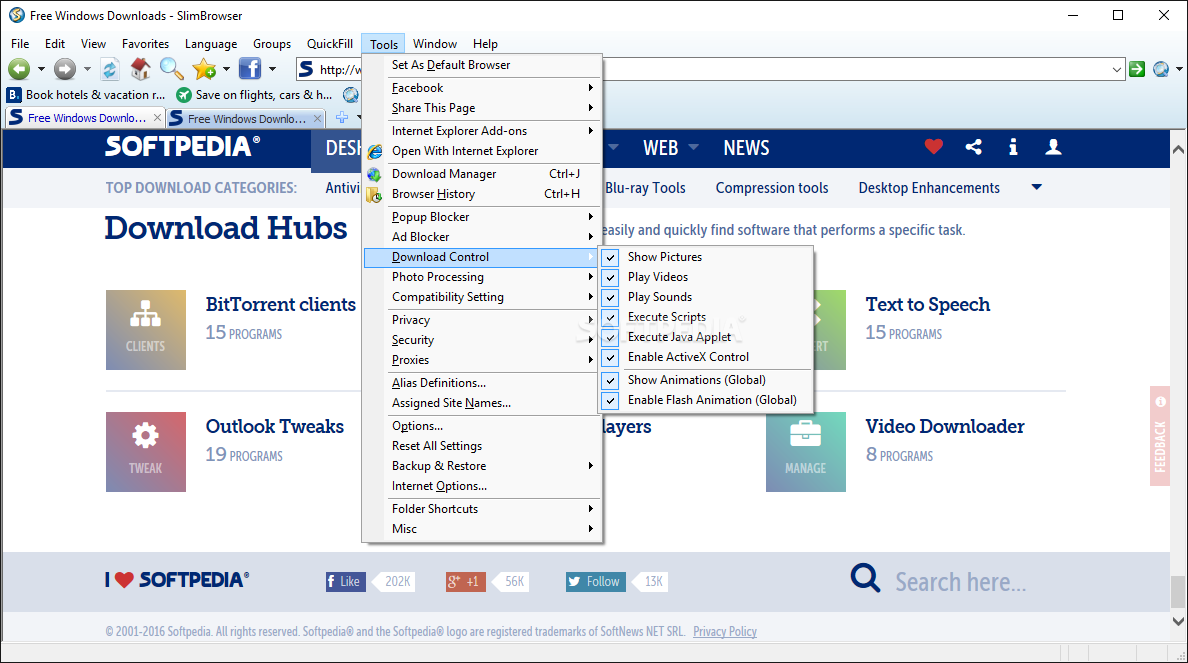Click the web search globe icon at far right
Viewport: 1188px width, 663px height.
click(1161, 69)
